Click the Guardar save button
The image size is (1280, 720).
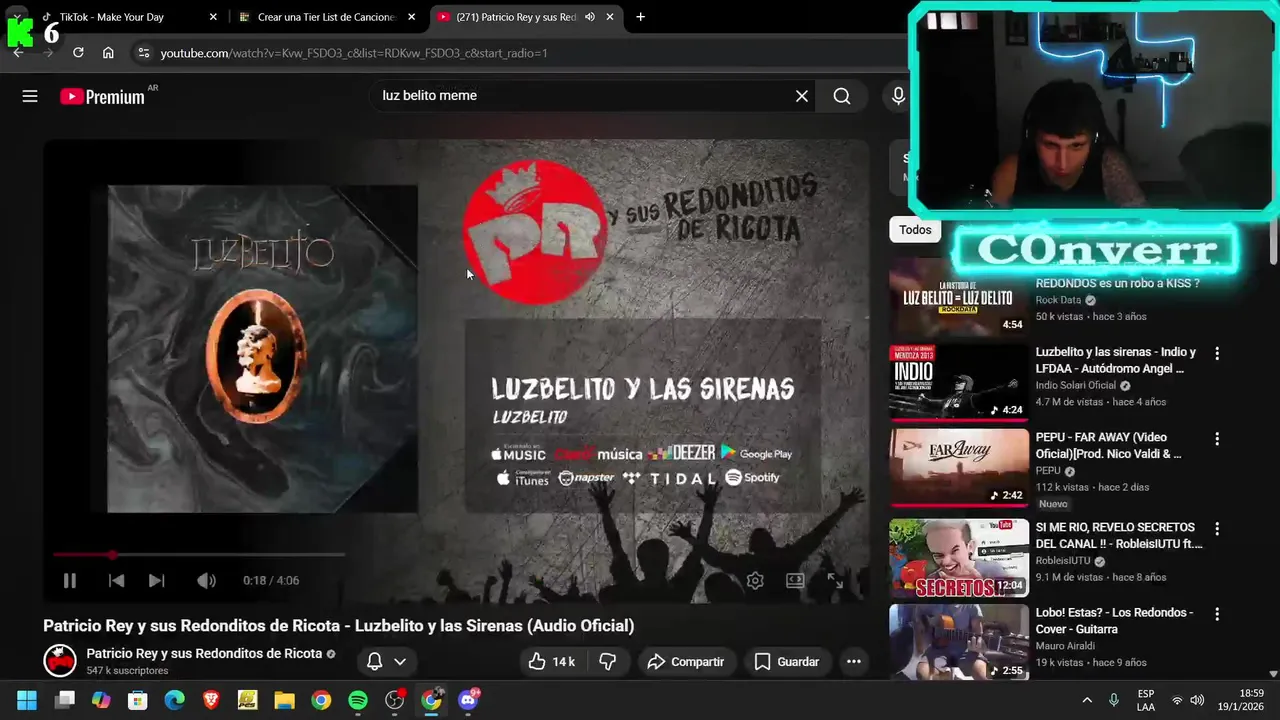(x=786, y=661)
